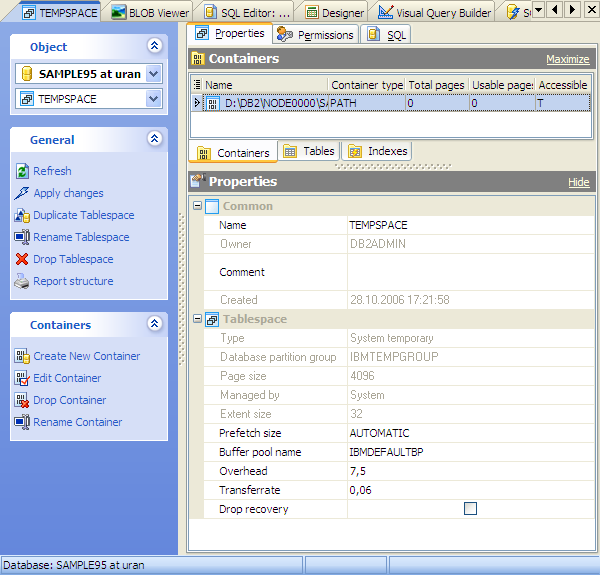This screenshot has height=575, width=600.
Task: Toggle the Drop recovery checkbox
Action: (470, 509)
